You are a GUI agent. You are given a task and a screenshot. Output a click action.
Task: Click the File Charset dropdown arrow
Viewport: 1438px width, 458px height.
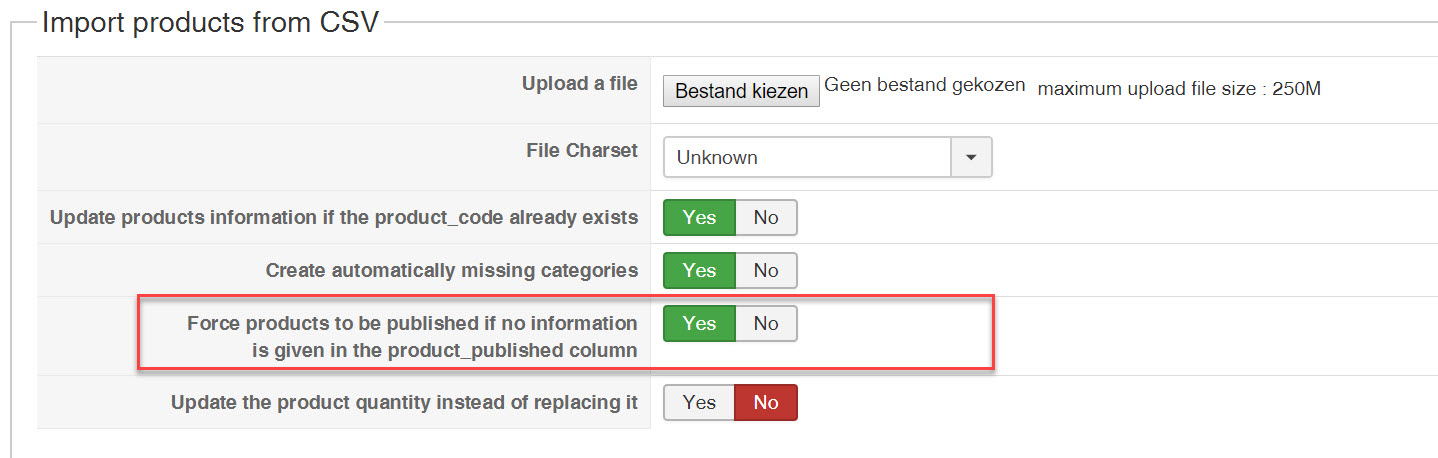tap(971, 158)
